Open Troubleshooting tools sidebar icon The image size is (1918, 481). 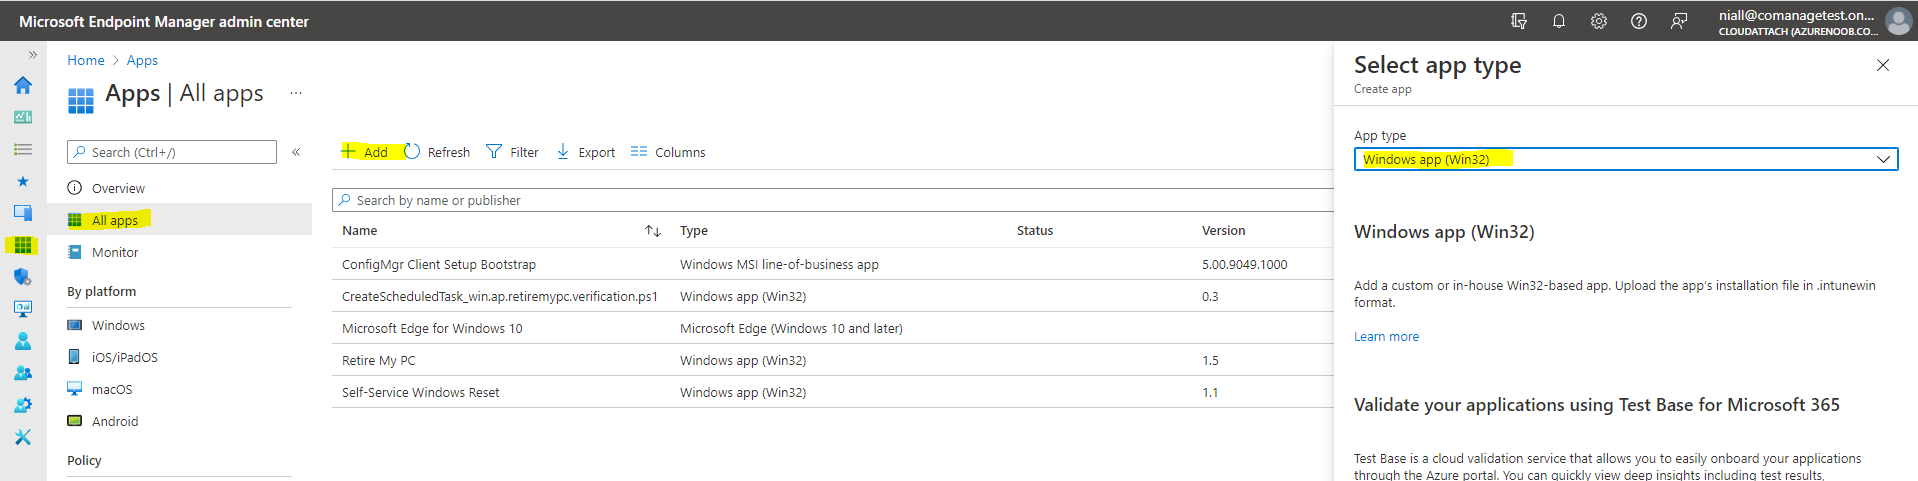[23, 437]
